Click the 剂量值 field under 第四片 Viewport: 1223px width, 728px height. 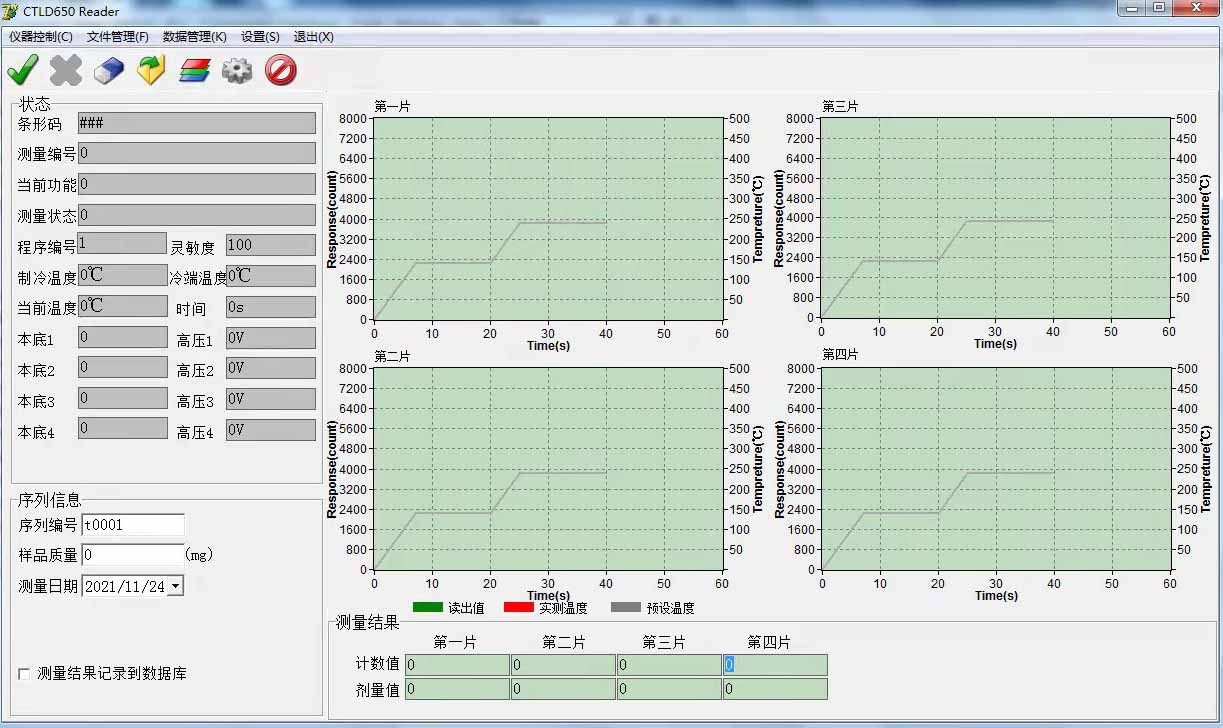(775, 689)
